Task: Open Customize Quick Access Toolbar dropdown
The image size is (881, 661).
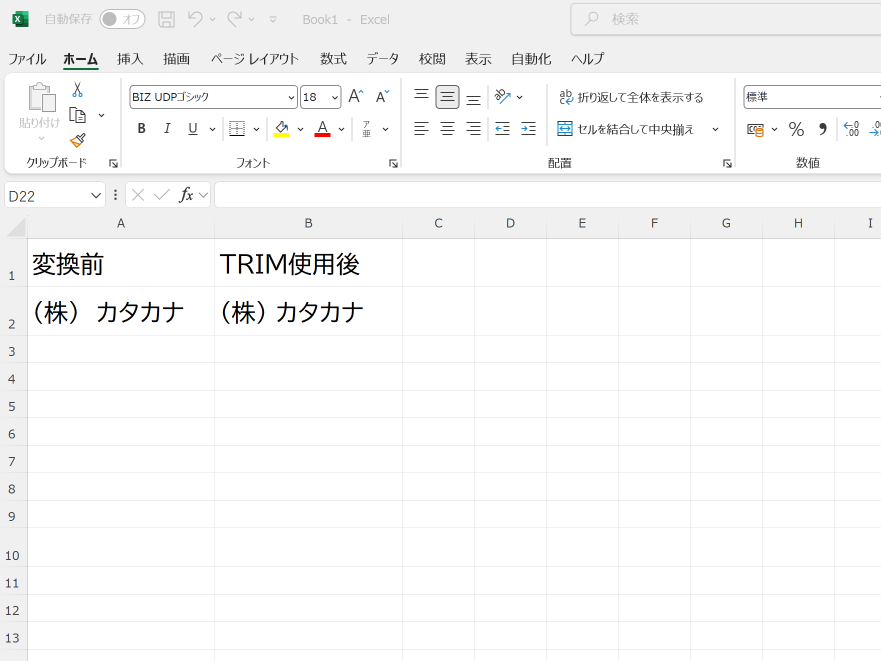Action: tap(273, 19)
